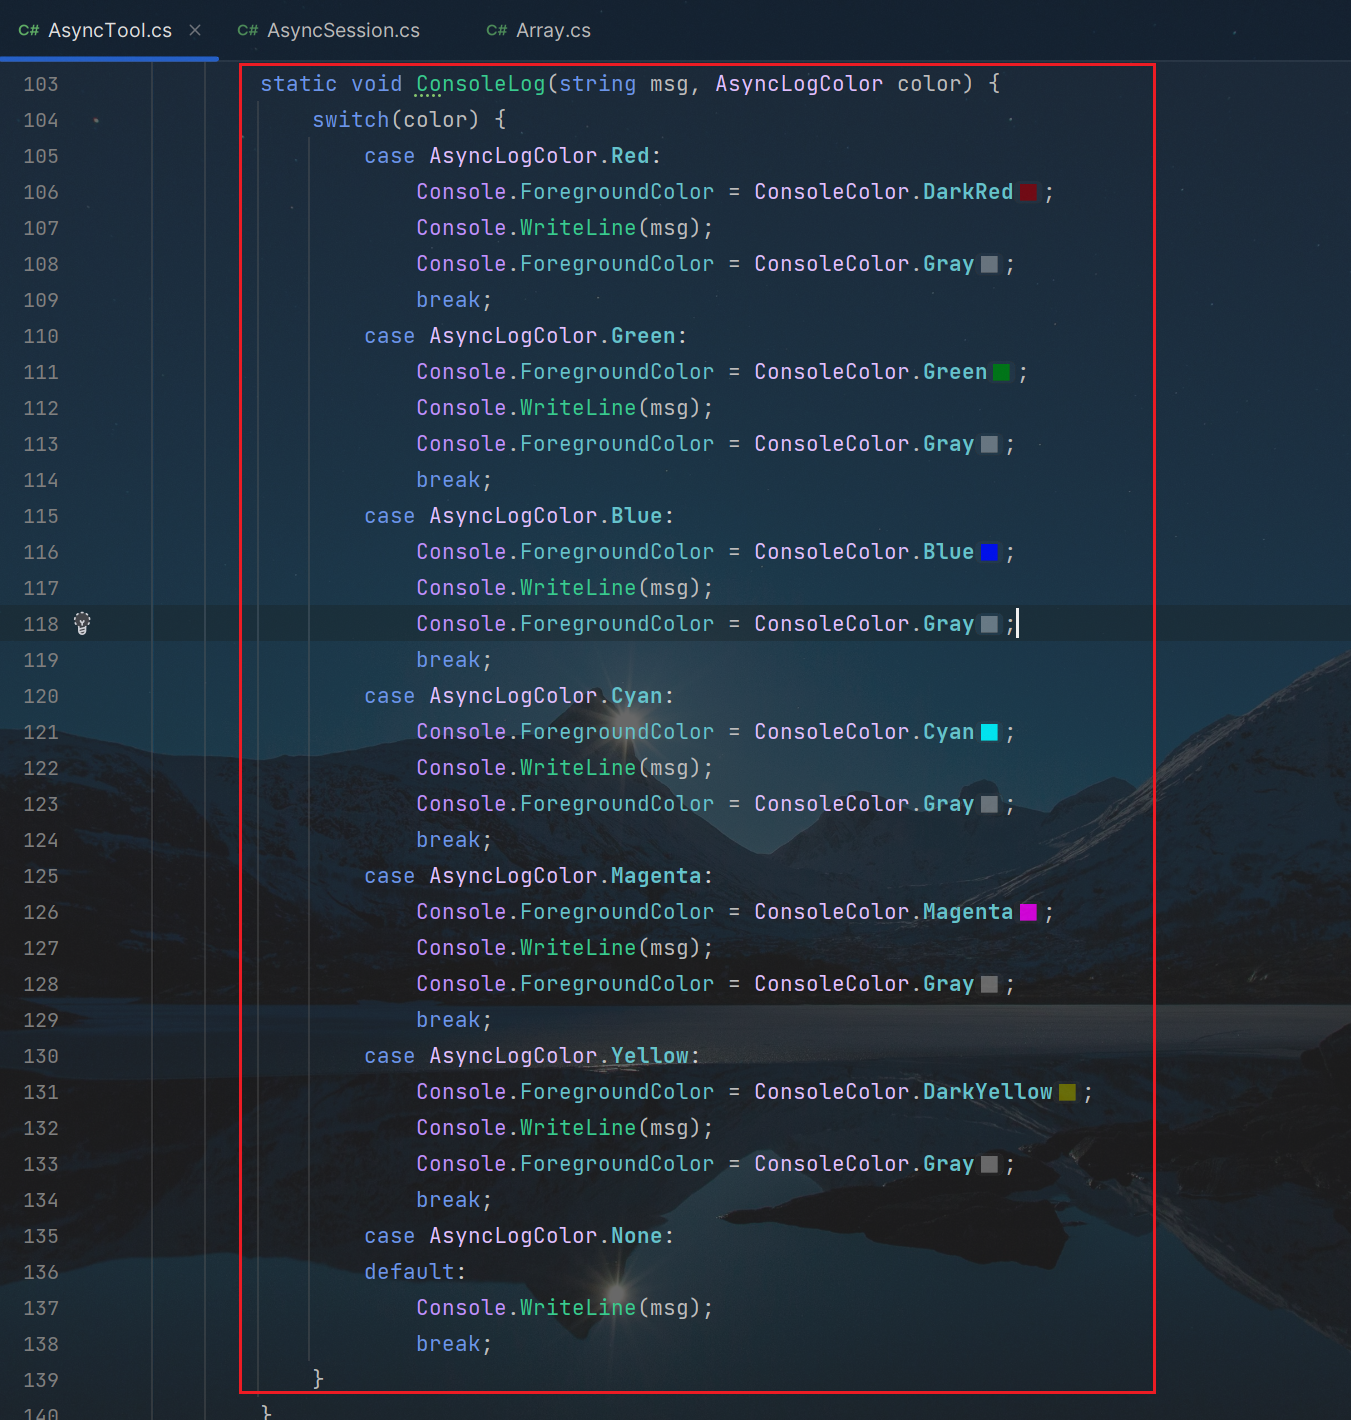This screenshot has width=1351, height=1420.
Task: Click the ConsoleLog method name on line 103
Action: 481,84
